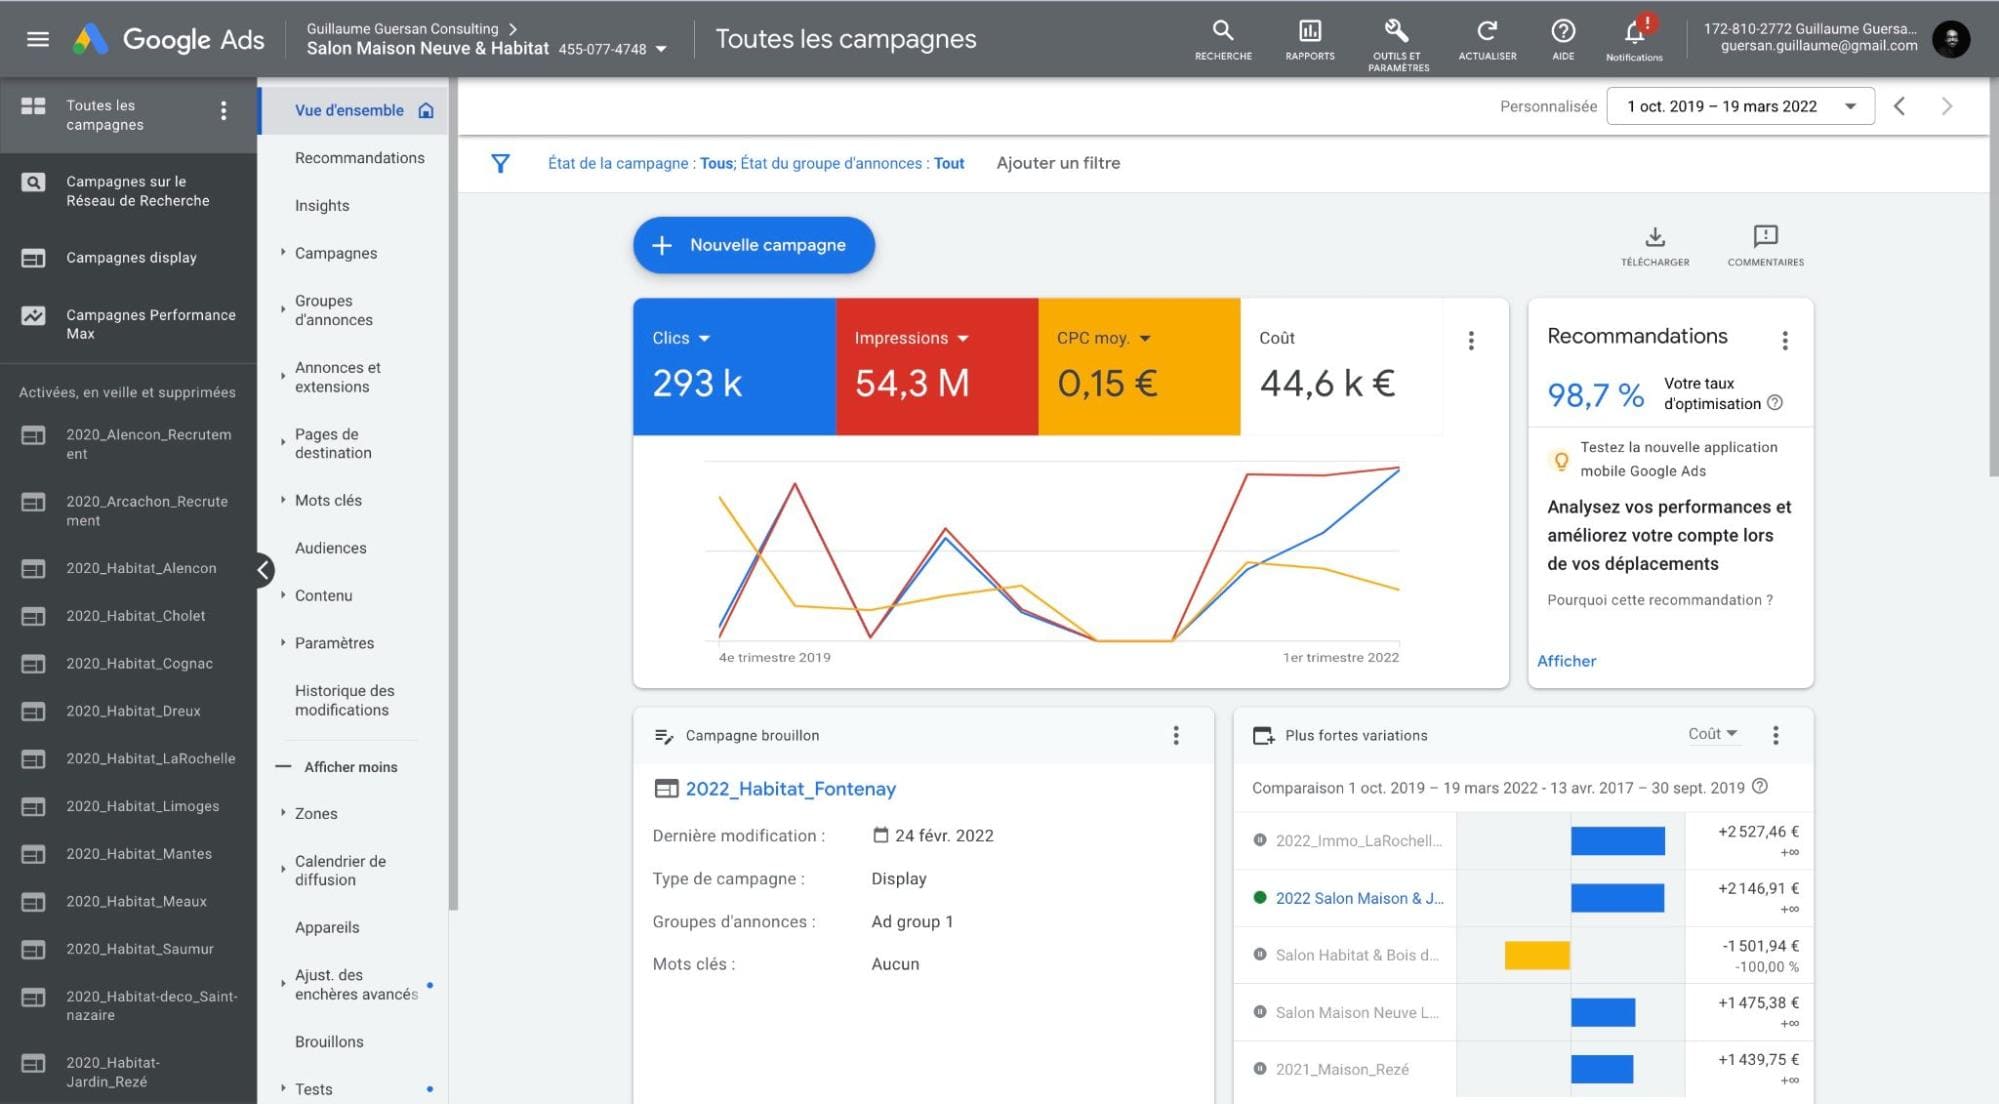
Task: Click the Coût 44,6 k € metric tile
Action: pos(1341,366)
